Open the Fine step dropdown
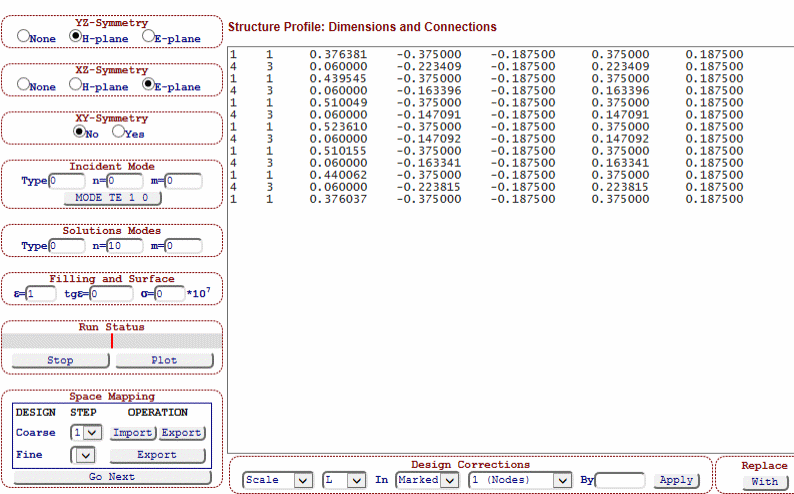The image size is (794, 494). (x=87, y=455)
